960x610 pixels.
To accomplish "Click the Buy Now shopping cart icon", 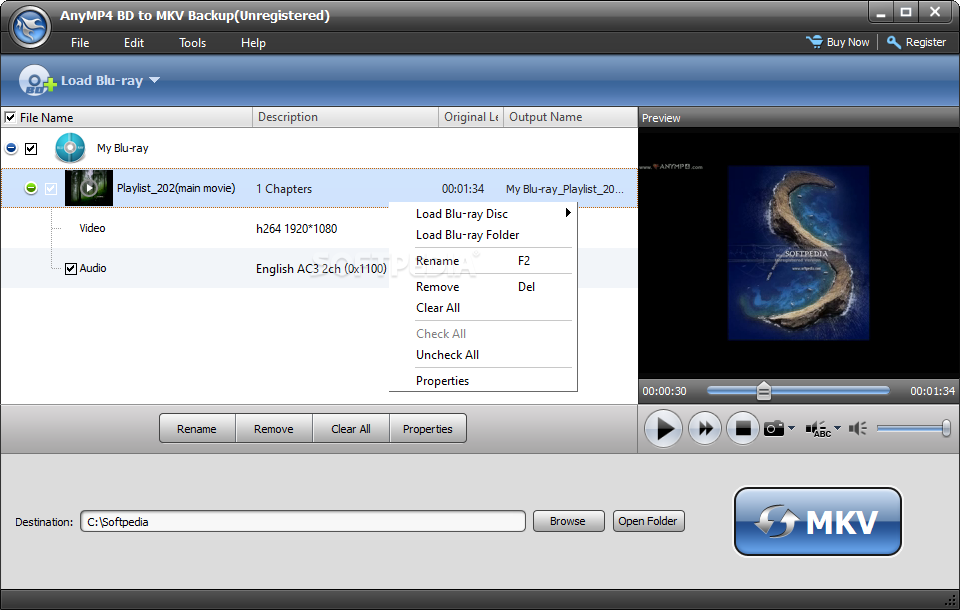I will 814,42.
